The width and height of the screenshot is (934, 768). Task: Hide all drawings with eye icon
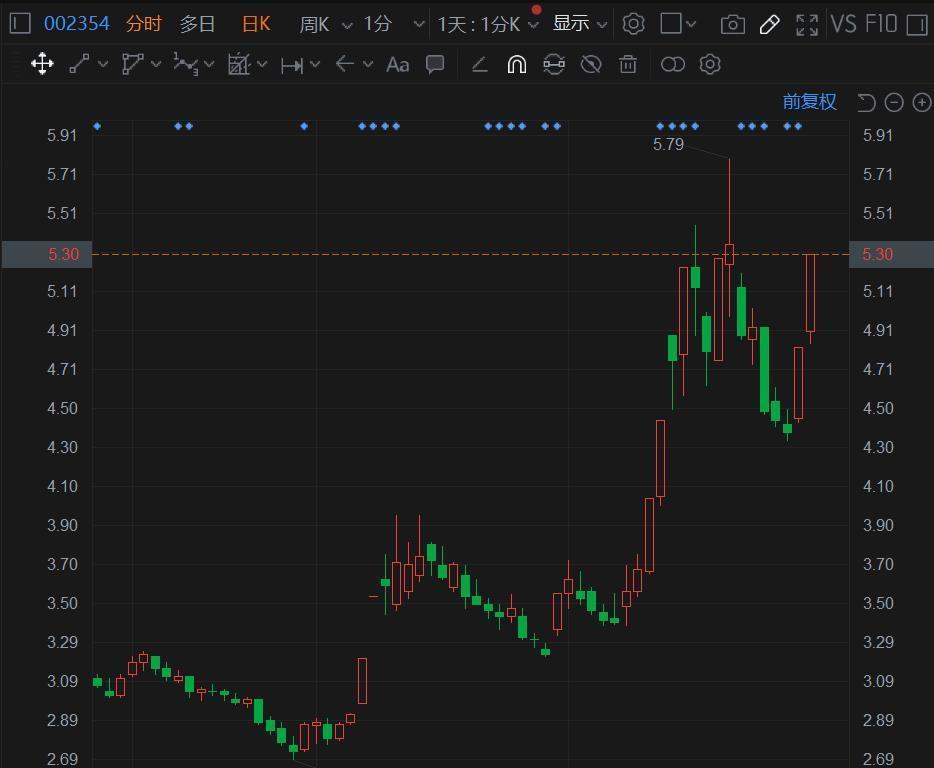click(x=591, y=64)
